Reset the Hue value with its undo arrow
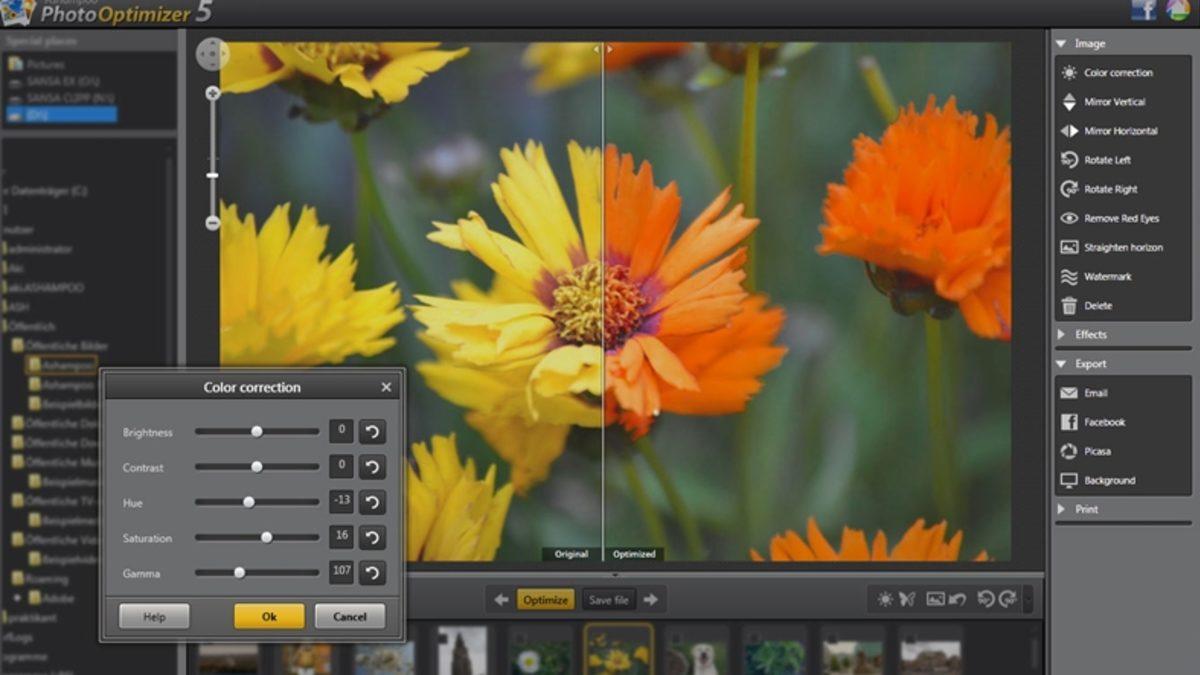 (371, 502)
